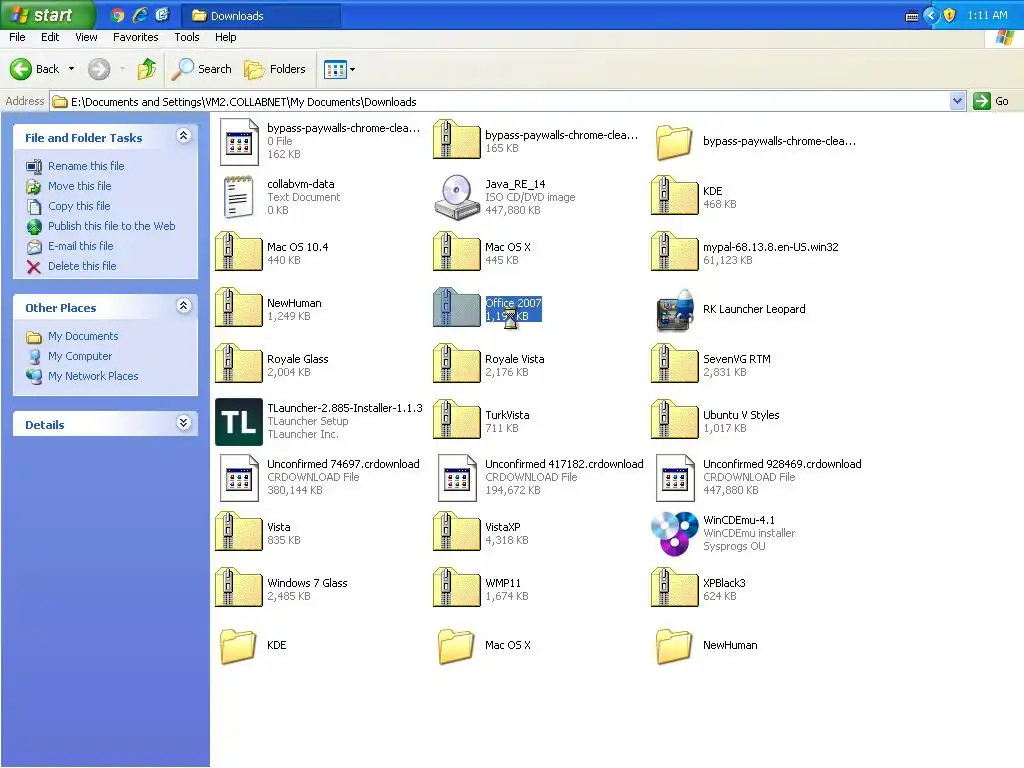Screen dimensions: 1024x768
Task: Select the XPBlack3 zip icon
Action: click(x=675, y=588)
